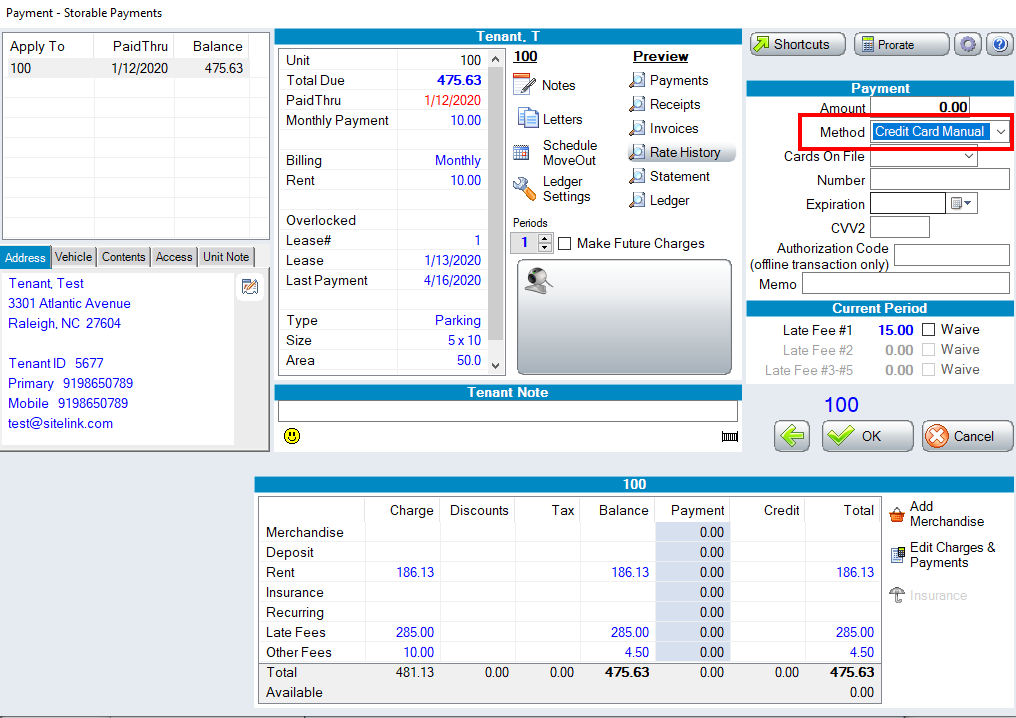Open the Letters icon
1016x718 pixels.
527,119
